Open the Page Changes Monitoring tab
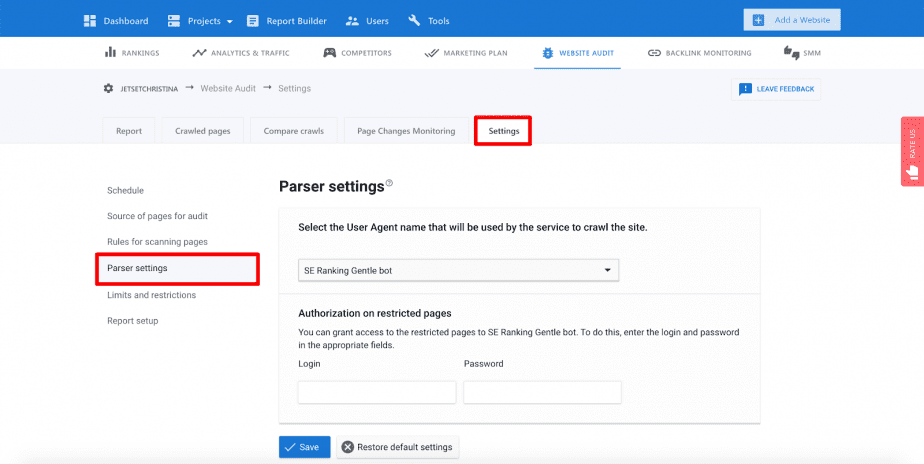The image size is (924, 464). click(x=406, y=131)
